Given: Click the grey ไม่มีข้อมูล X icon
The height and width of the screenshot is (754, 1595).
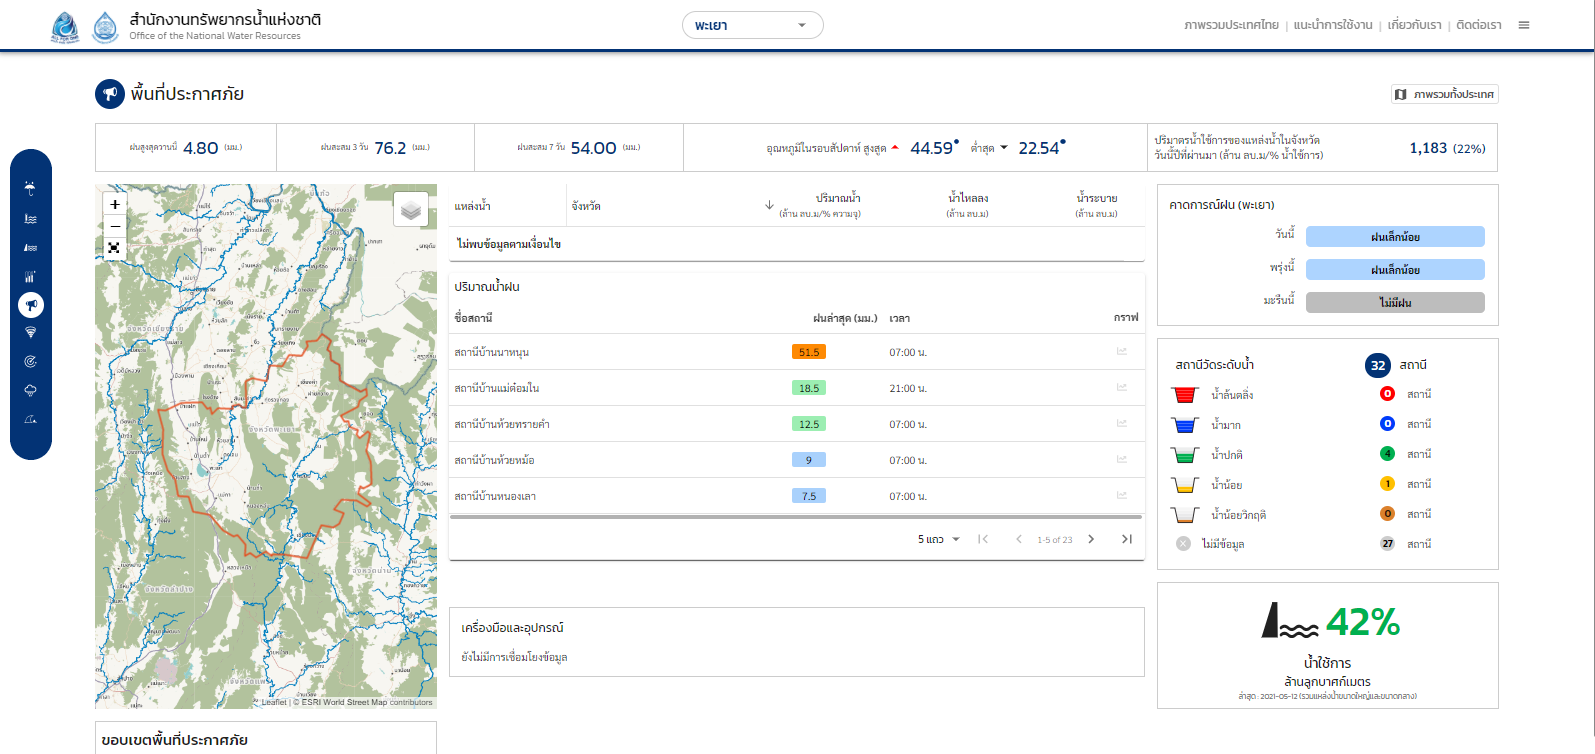Looking at the screenshot, I should [1184, 544].
